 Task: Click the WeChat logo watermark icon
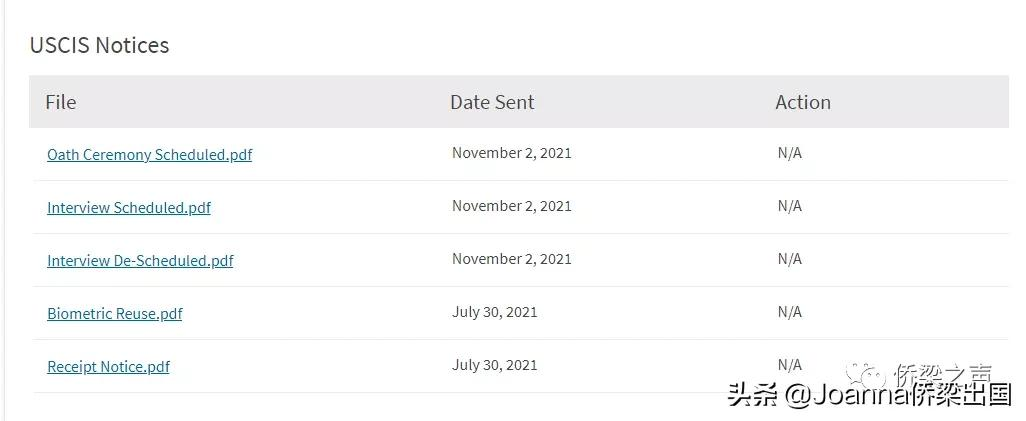[866, 376]
